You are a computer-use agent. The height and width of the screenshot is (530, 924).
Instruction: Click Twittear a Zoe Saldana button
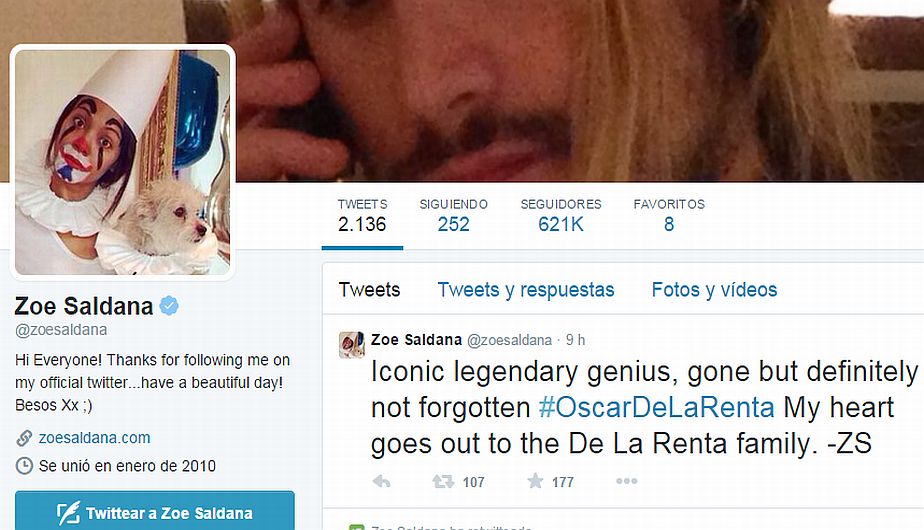[154, 511]
